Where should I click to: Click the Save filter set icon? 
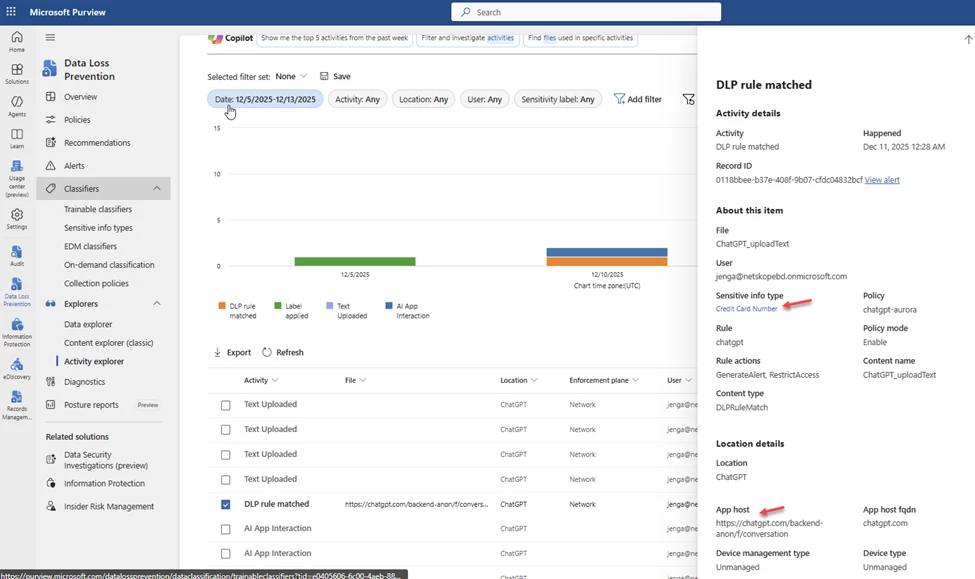[324, 76]
